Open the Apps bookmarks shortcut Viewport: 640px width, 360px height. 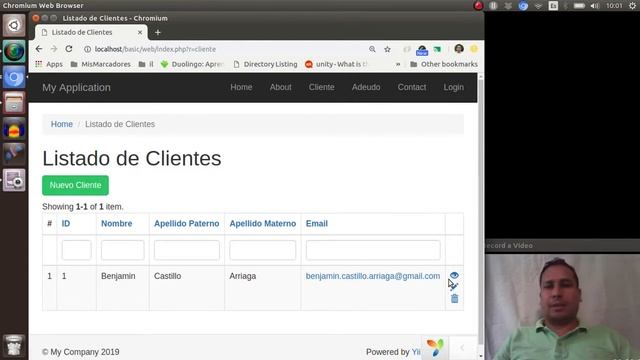click(x=49, y=64)
